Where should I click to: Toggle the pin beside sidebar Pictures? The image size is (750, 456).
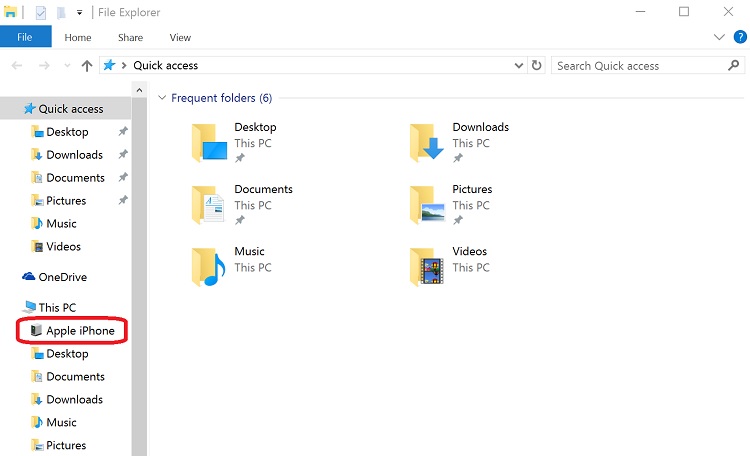[x=123, y=200]
